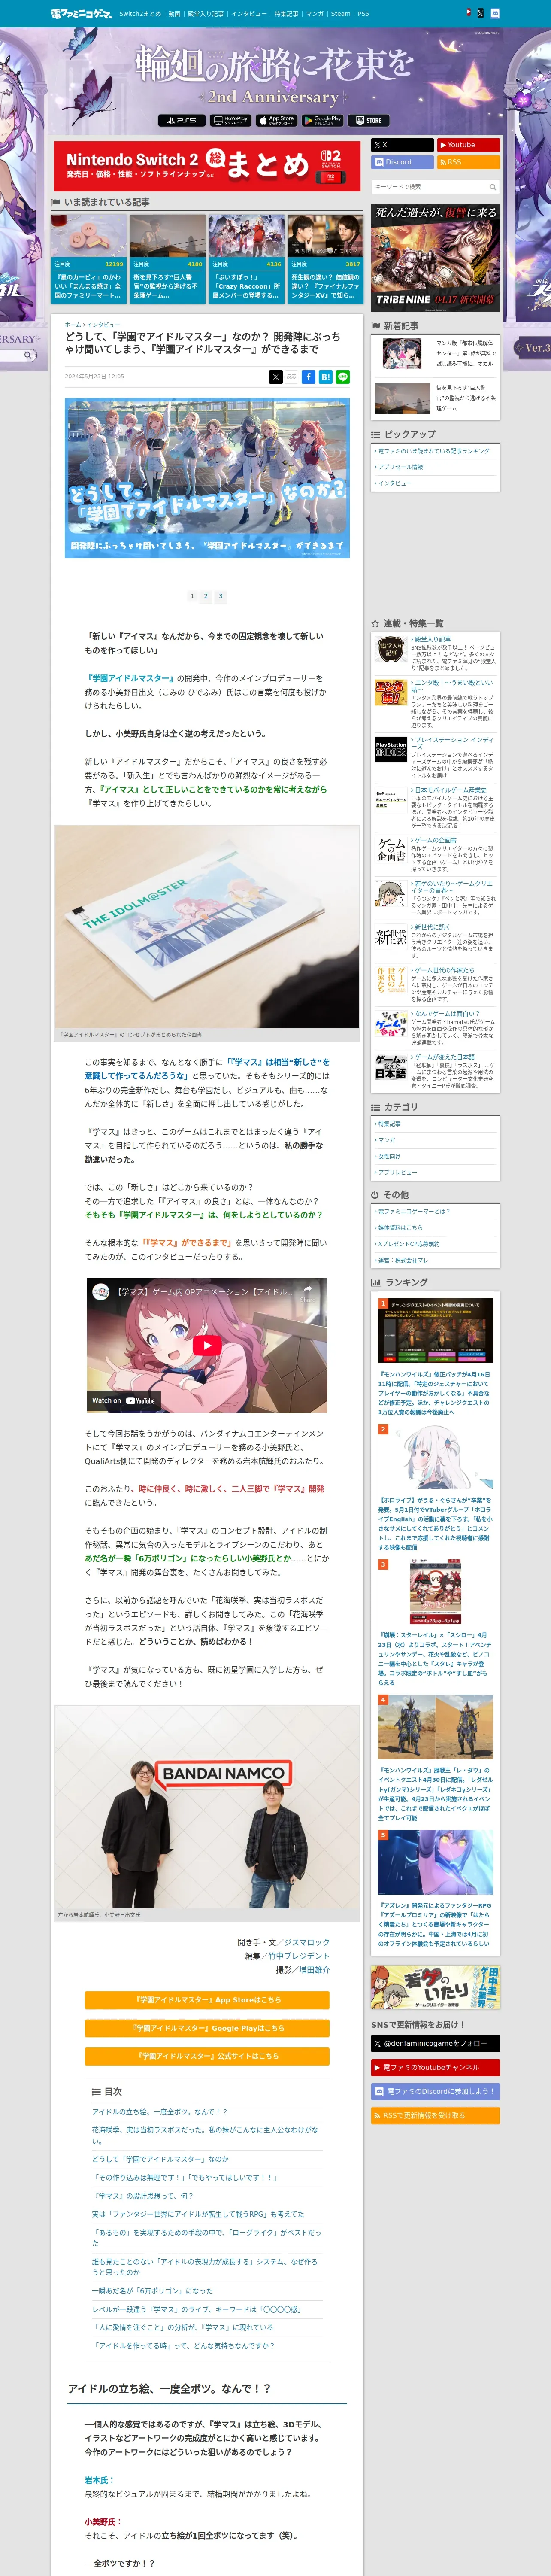This screenshot has height=2576, width=551.
Task: Open 電ファミのいま読まれている記事ランキング link
Action: point(434,451)
